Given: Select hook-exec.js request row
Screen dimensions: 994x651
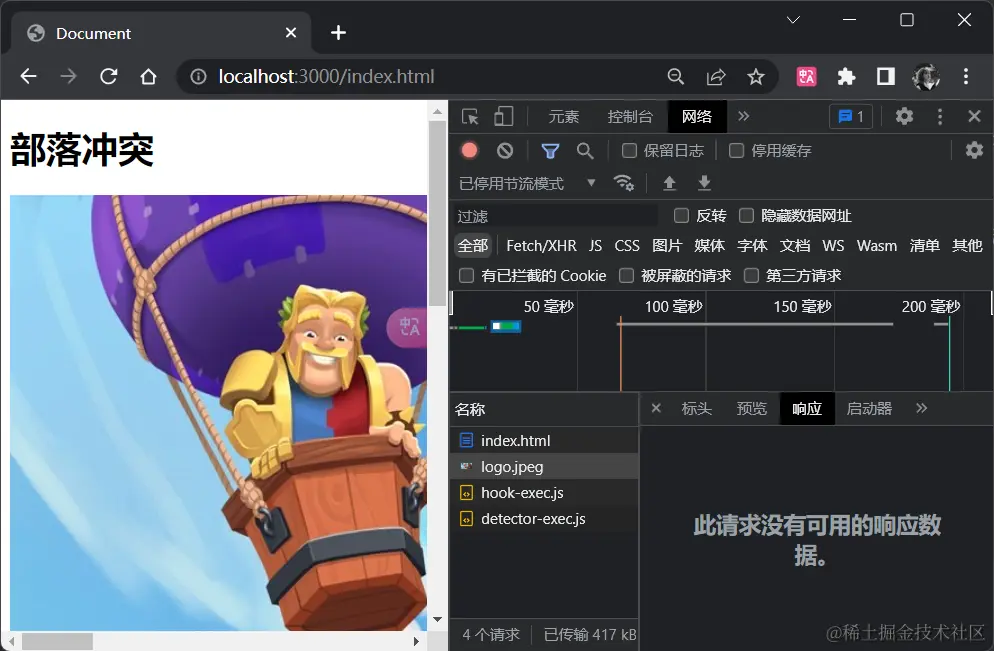Looking at the screenshot, I should pyautogui.click(x=544, y=493).
